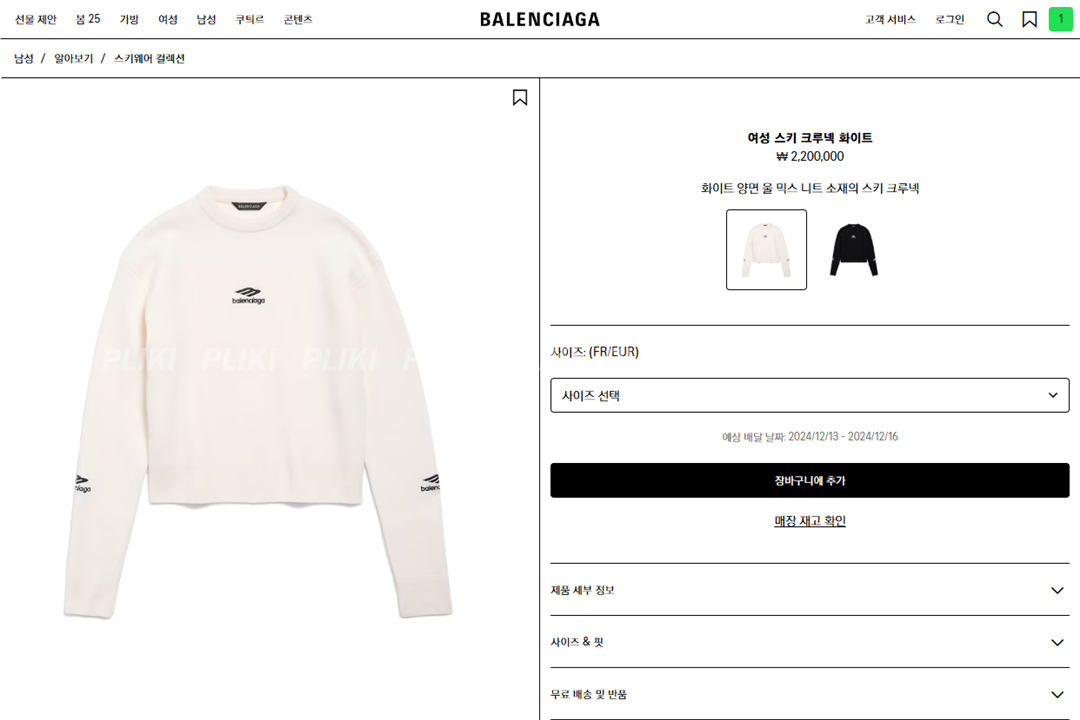This screenshot has height=720, width=1080.
Task: Expand the 무료 배송 및 반품 section
Action: [x=809, y=695]
